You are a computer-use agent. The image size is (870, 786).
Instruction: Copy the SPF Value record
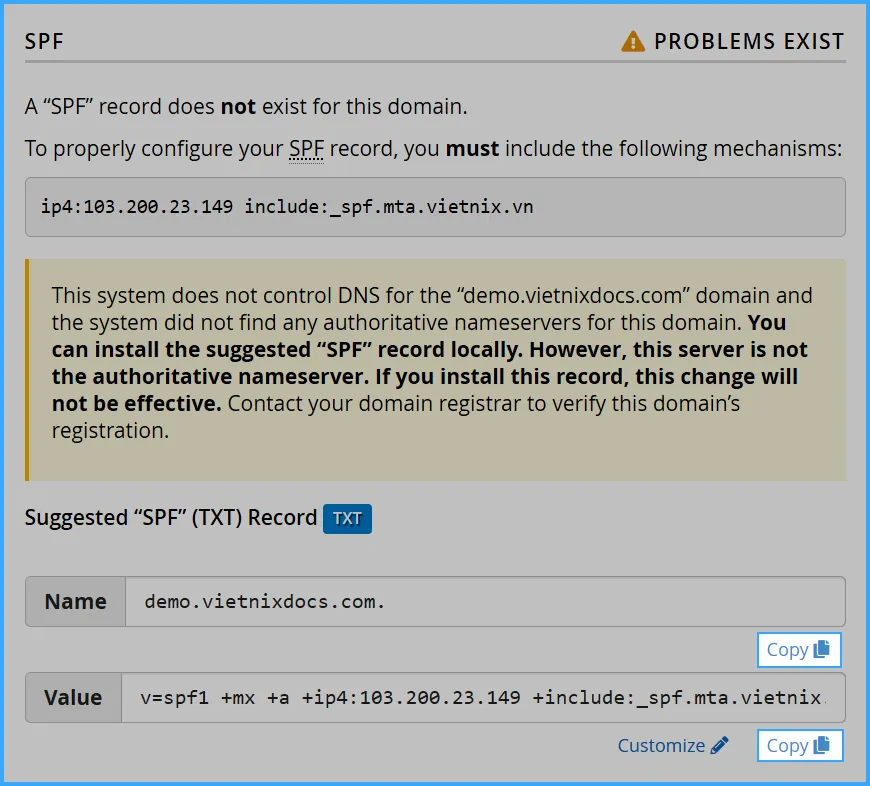tap(799, 745)
